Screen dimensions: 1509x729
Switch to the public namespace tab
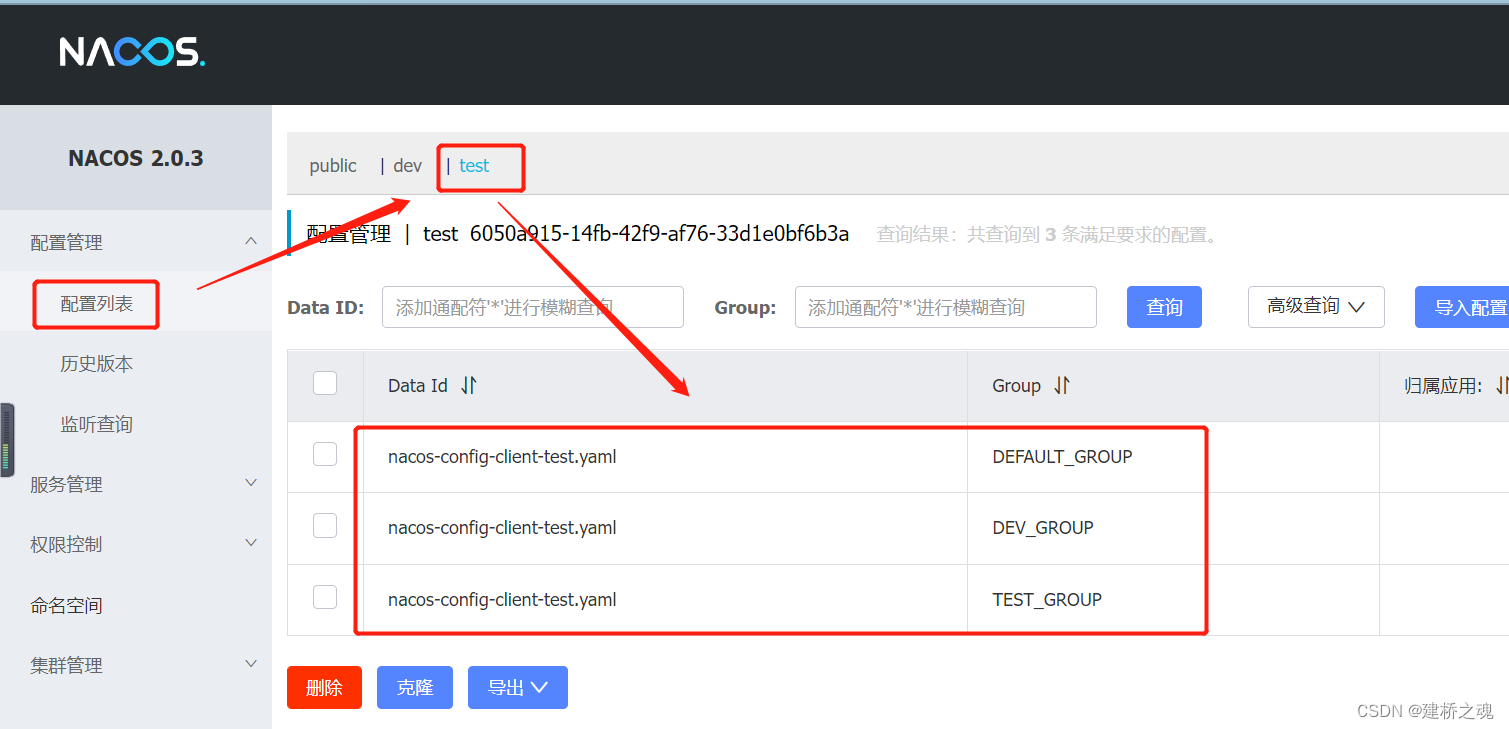pos(333,166)
